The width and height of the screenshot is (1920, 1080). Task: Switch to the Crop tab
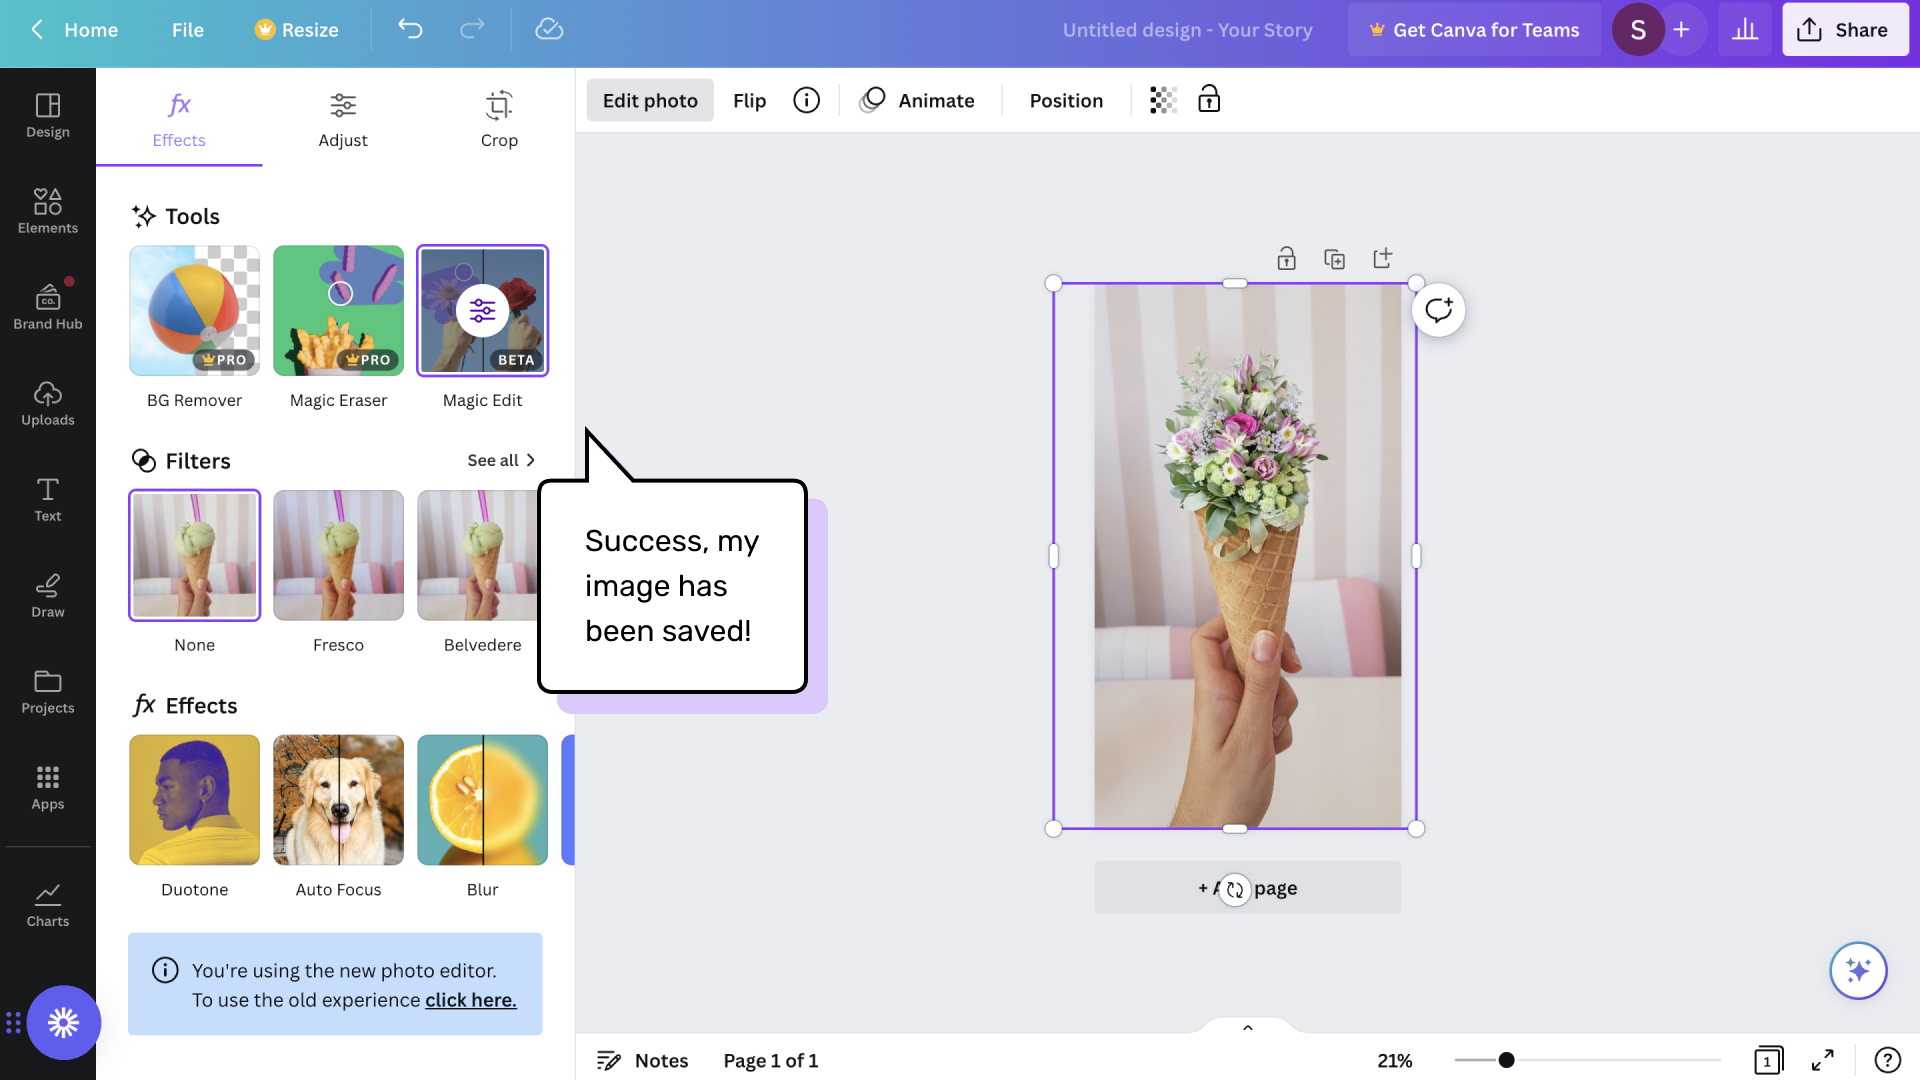(x=499, y=118)
